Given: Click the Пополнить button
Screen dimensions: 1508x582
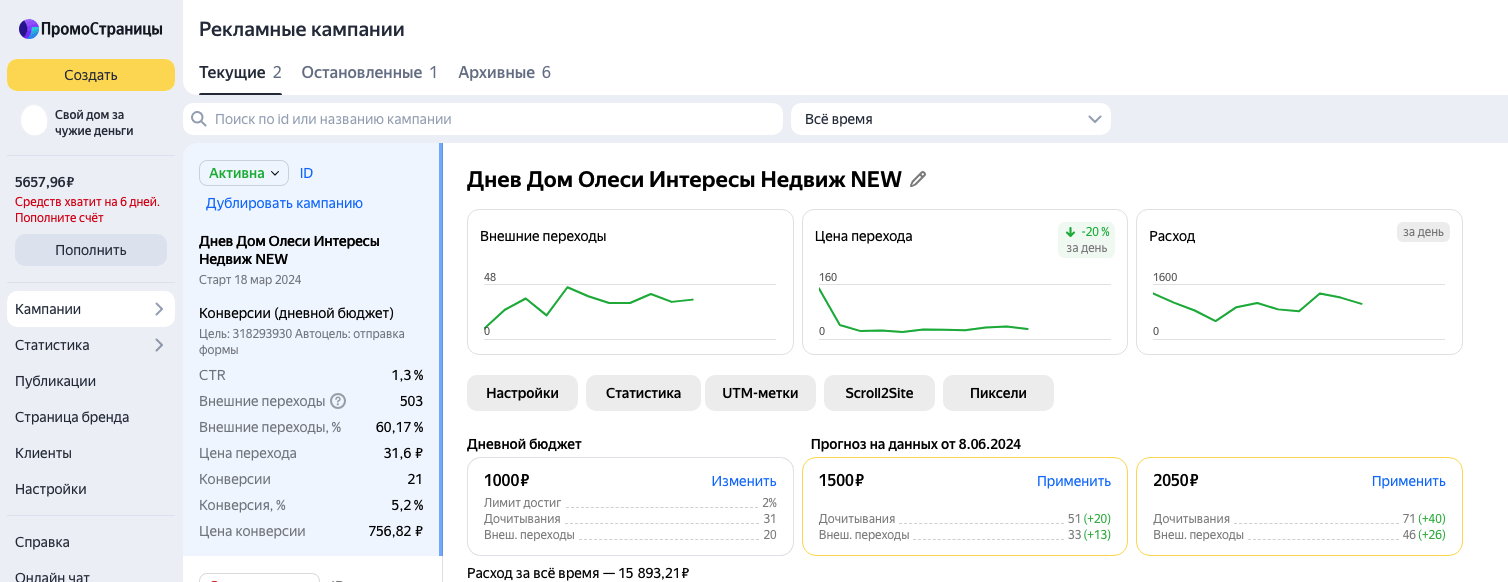Looking at the screenshot, I should [x=91, y=250].
